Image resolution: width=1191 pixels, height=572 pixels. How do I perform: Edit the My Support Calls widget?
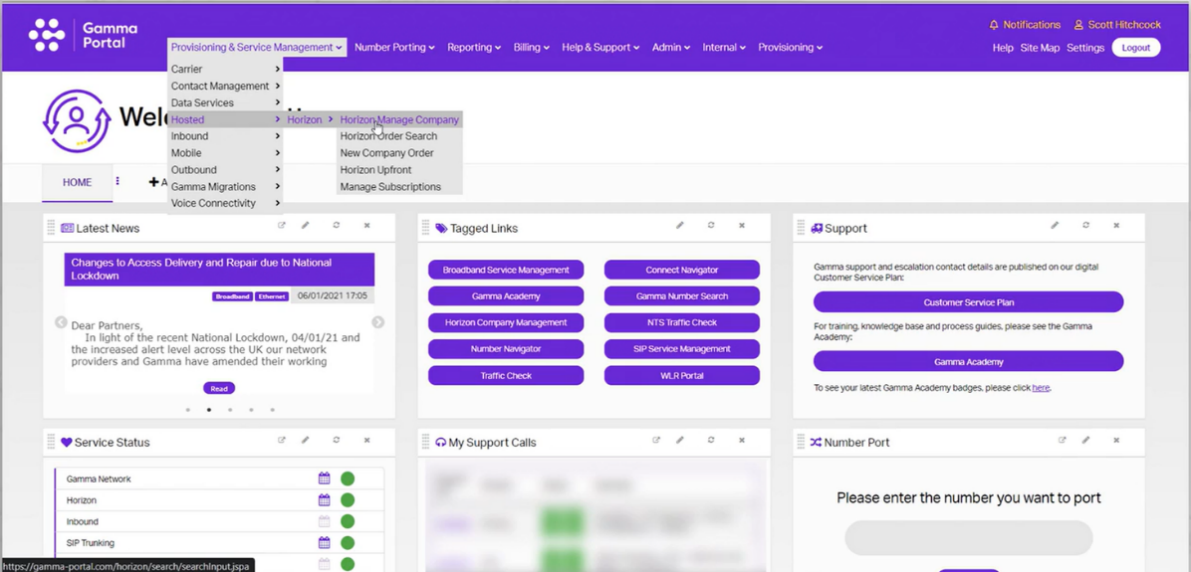(681, 440)
